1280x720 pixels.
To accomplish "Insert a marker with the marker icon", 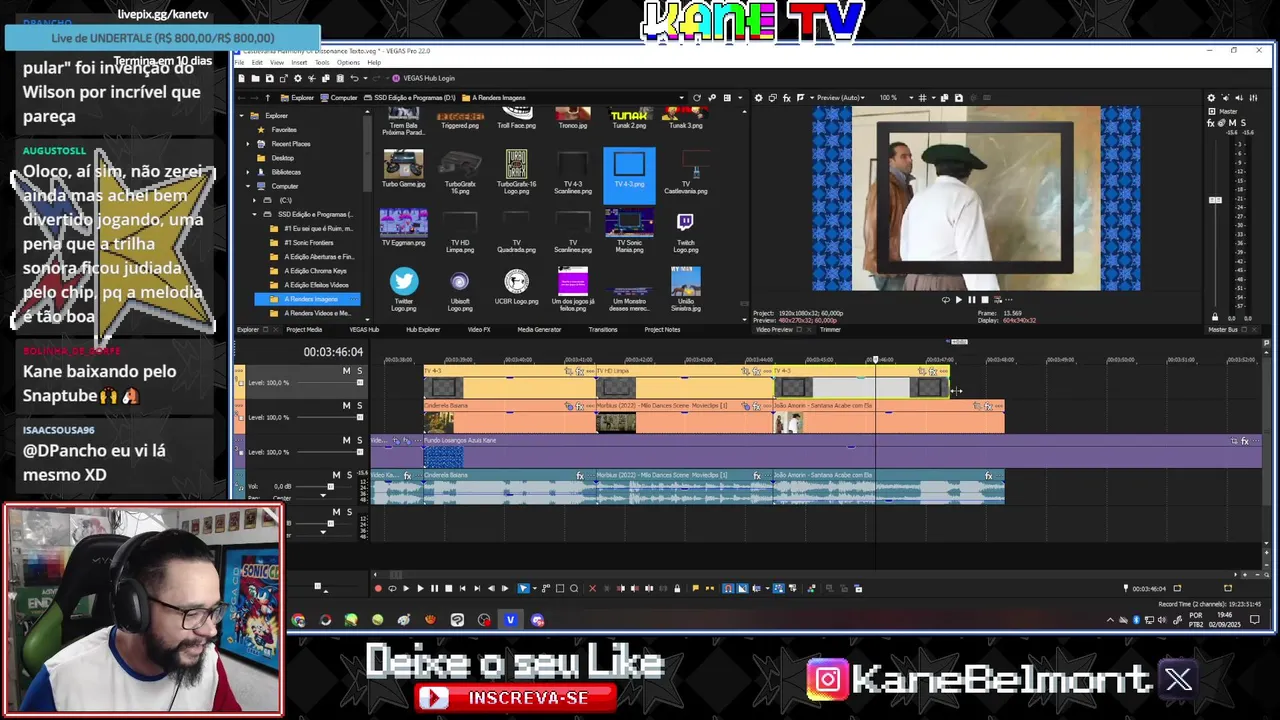I will 695,588.
